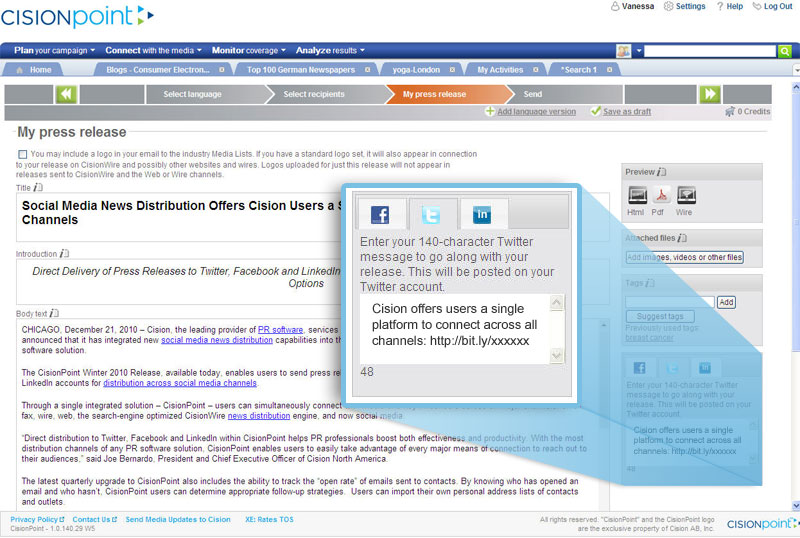Click the contact search type icon
The height and width of the screenshot is (538, 800).
(623, 51)
